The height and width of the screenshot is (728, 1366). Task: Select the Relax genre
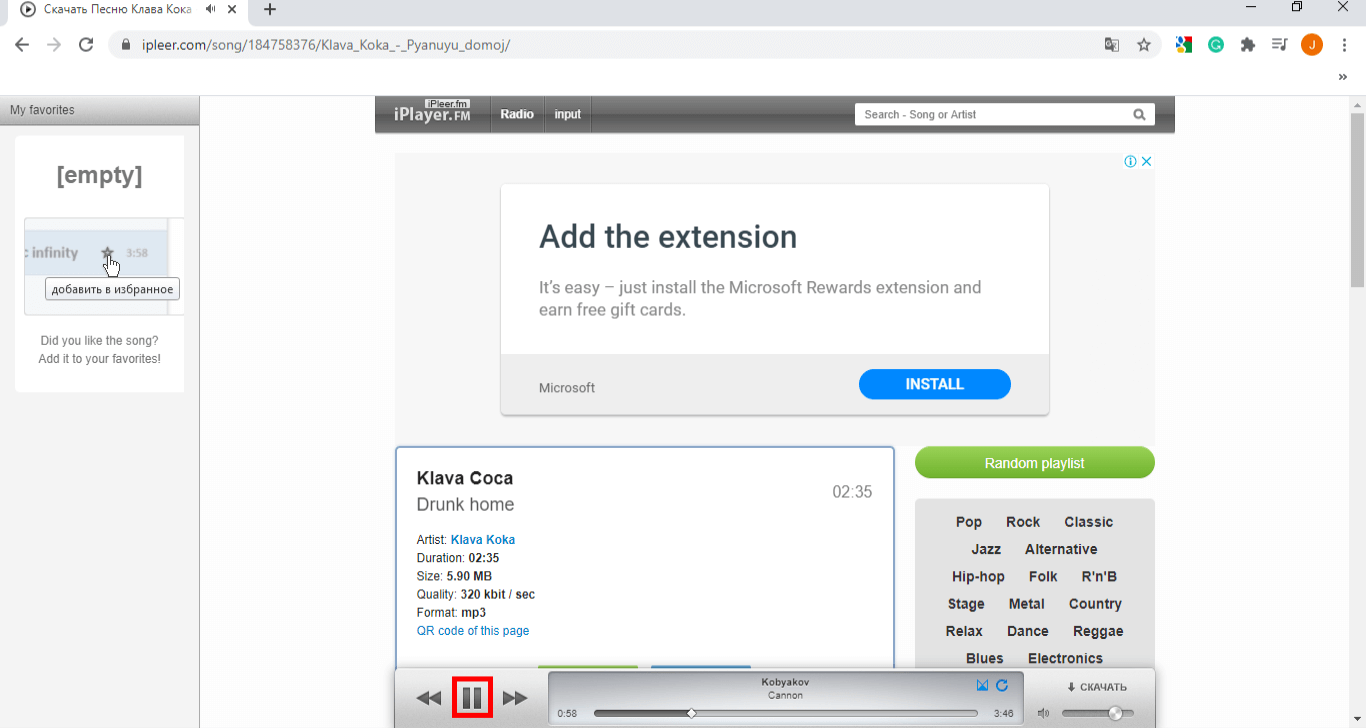tap(964, 631)
